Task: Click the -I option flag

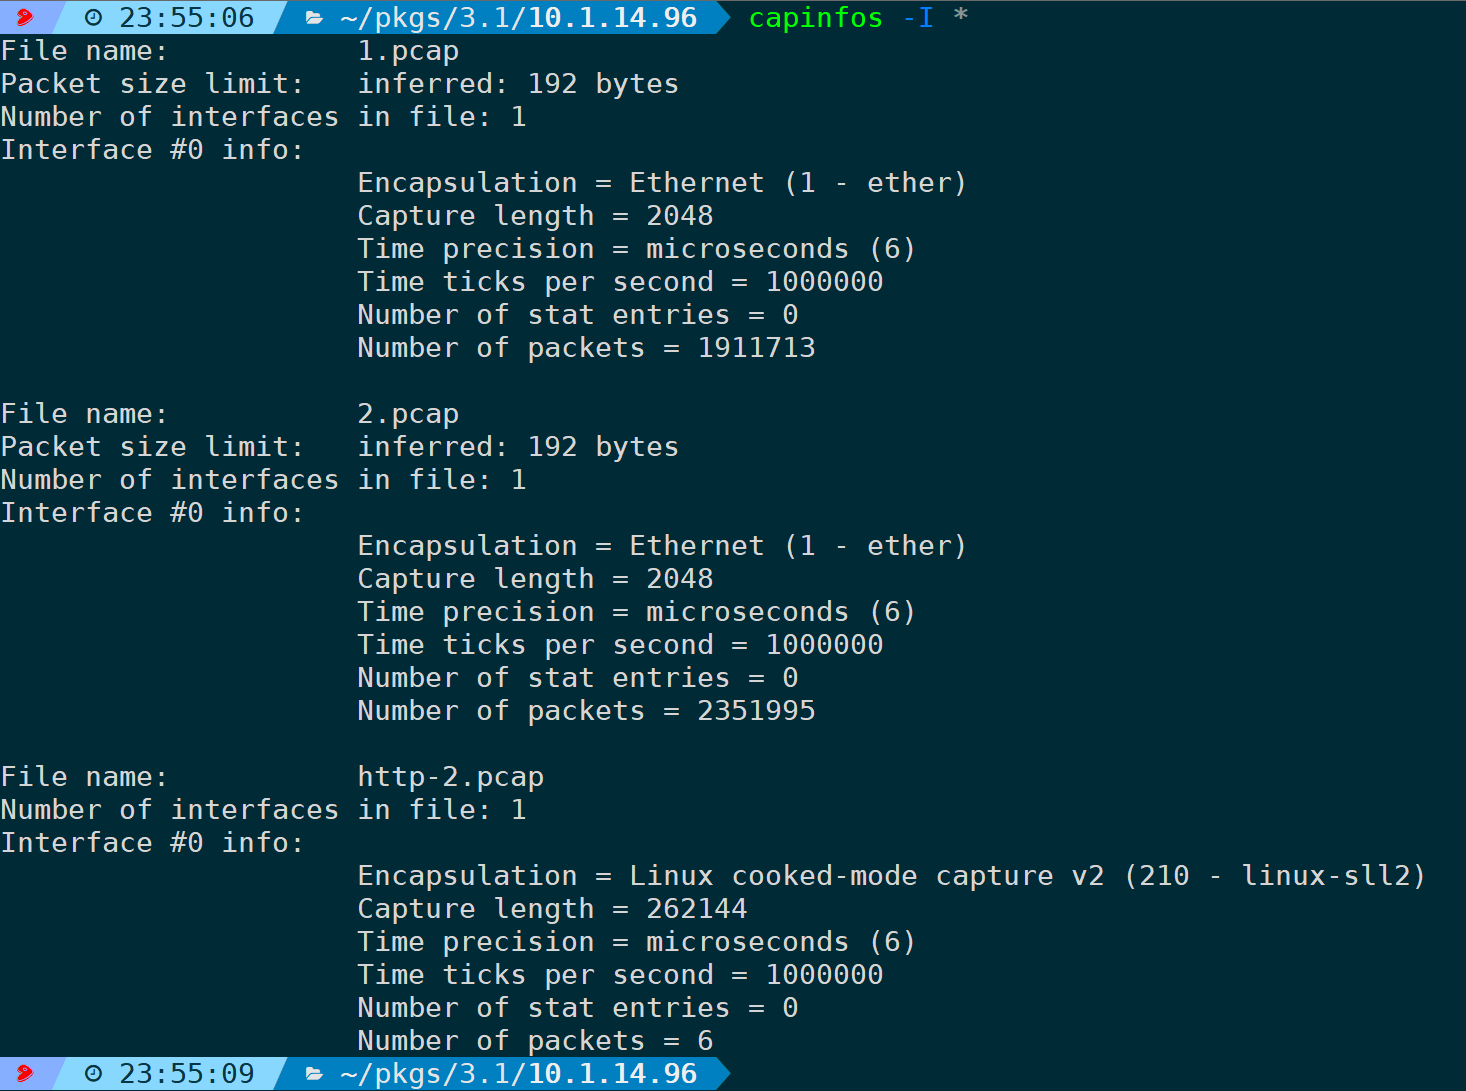Action: [x=918, y=18]
